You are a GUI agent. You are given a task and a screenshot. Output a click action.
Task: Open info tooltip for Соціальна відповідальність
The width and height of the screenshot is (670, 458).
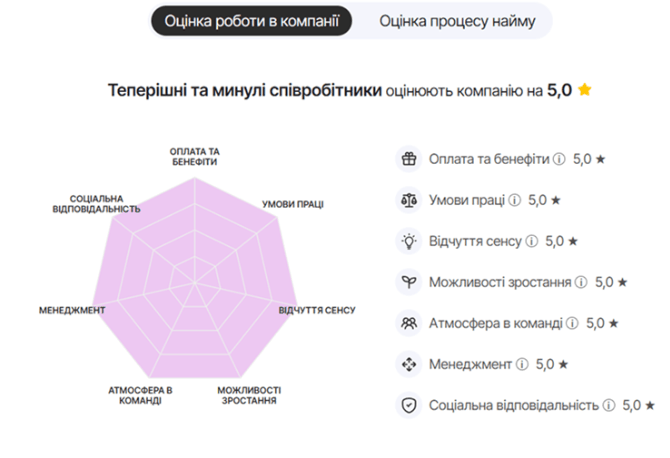coord(609,405)
